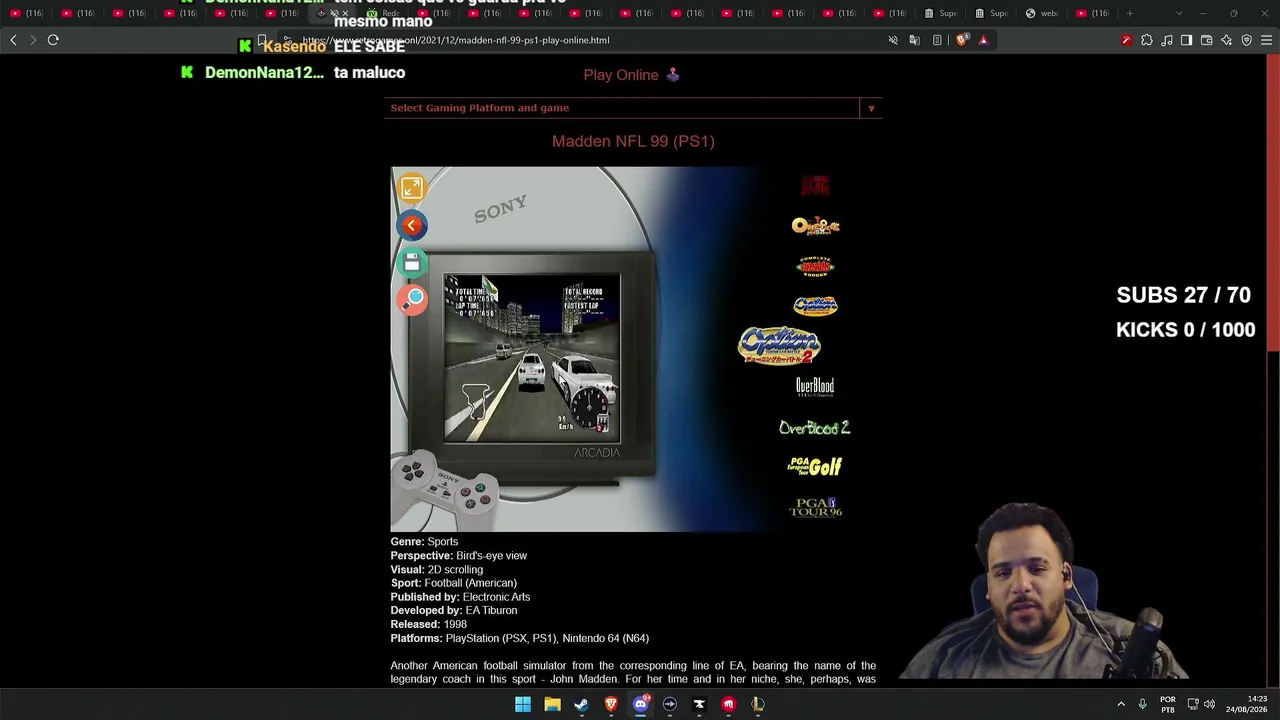The height and width of the screenshot is (720, 1280).
Task: Select the faded red game logo above One Piece Mansion
Action: [x=815, y=185]
